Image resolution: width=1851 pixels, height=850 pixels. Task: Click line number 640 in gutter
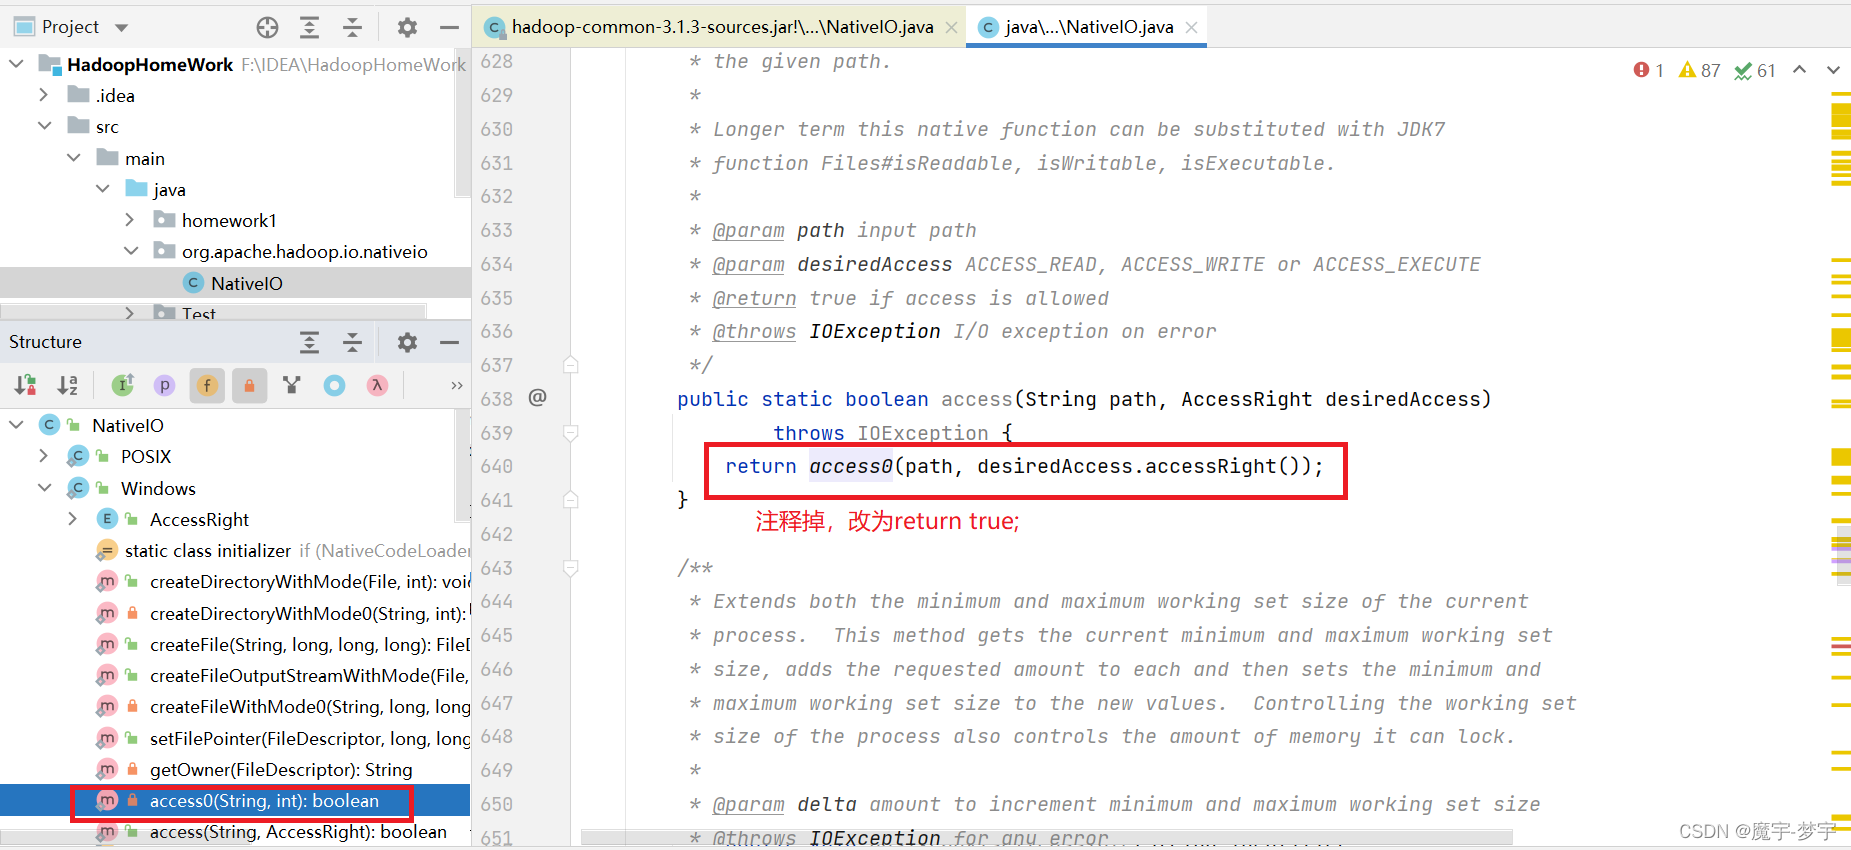(x=497, y=466)
